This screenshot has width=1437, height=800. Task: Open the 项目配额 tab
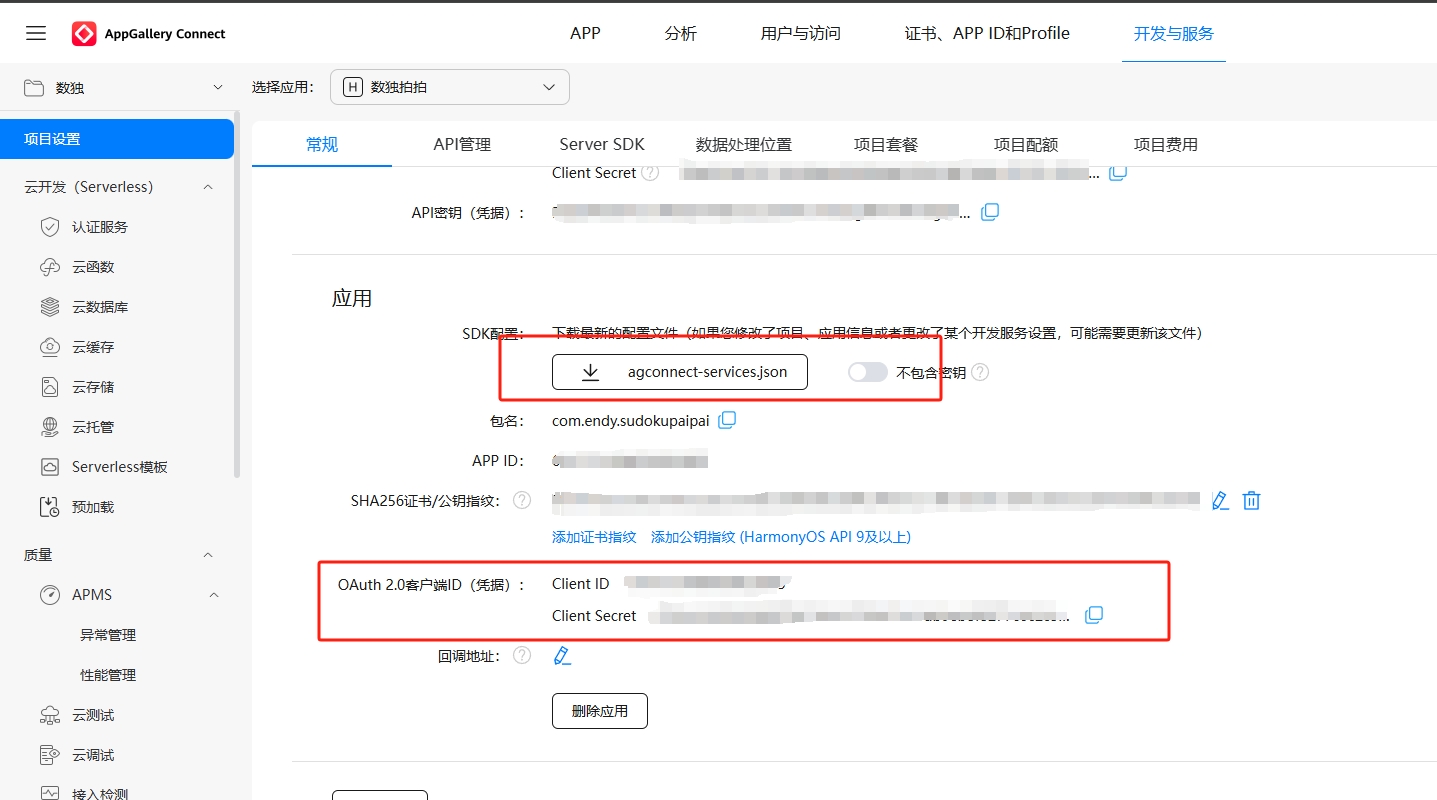point(1025,144)
